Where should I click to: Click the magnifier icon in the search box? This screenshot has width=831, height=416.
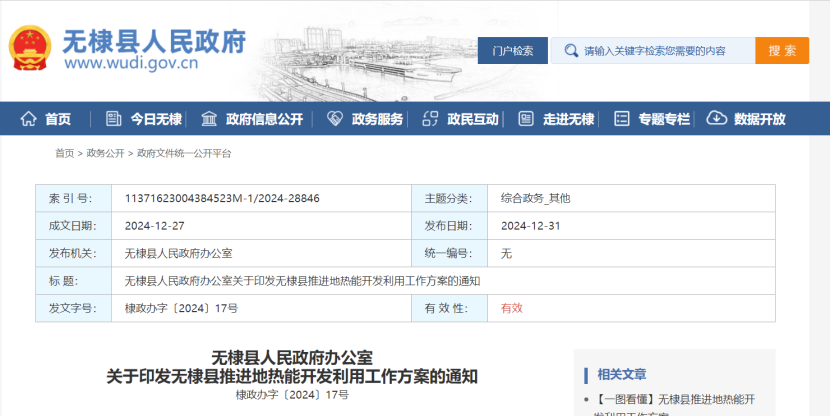point(570,51)
